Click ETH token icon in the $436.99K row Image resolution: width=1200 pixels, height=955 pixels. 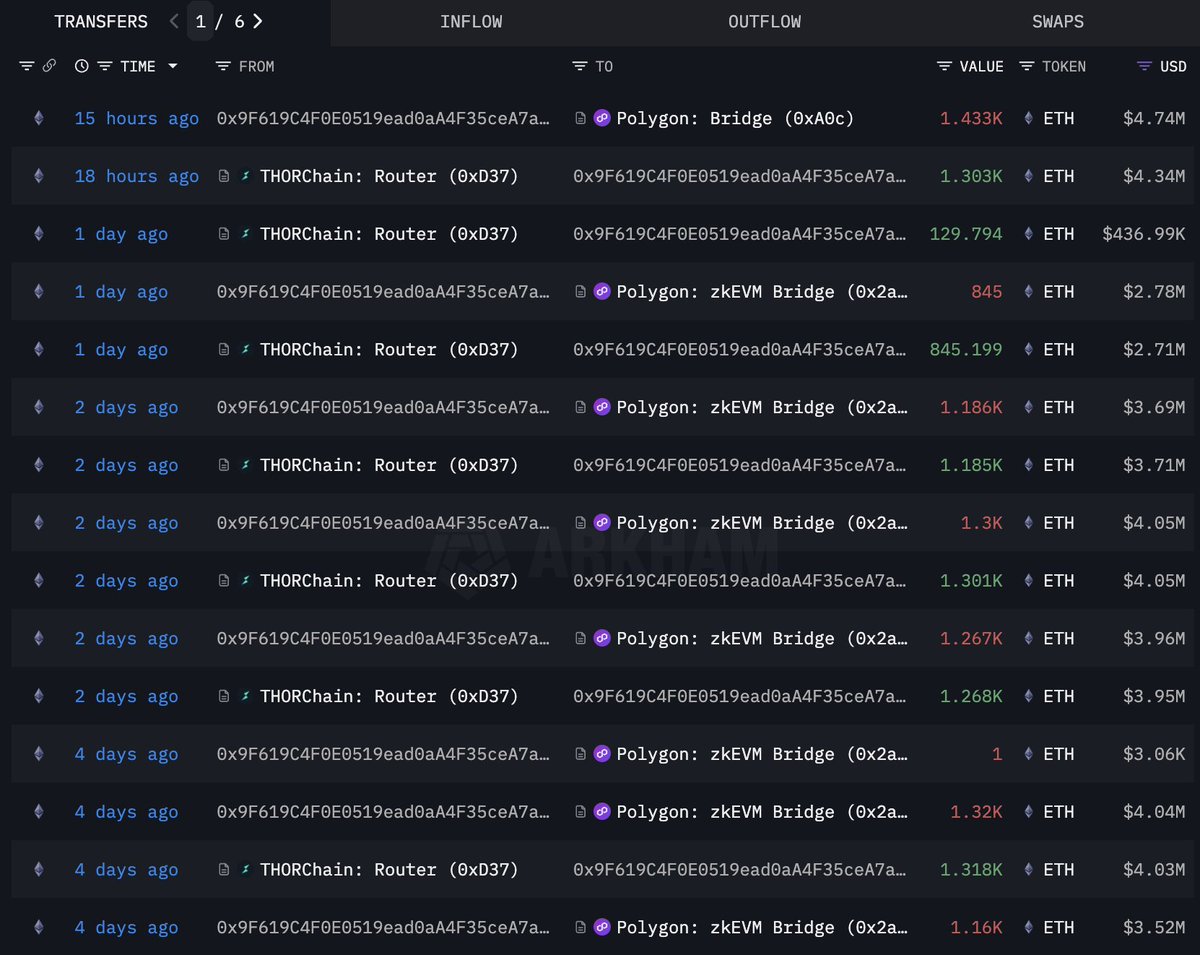pos(1028,234)
